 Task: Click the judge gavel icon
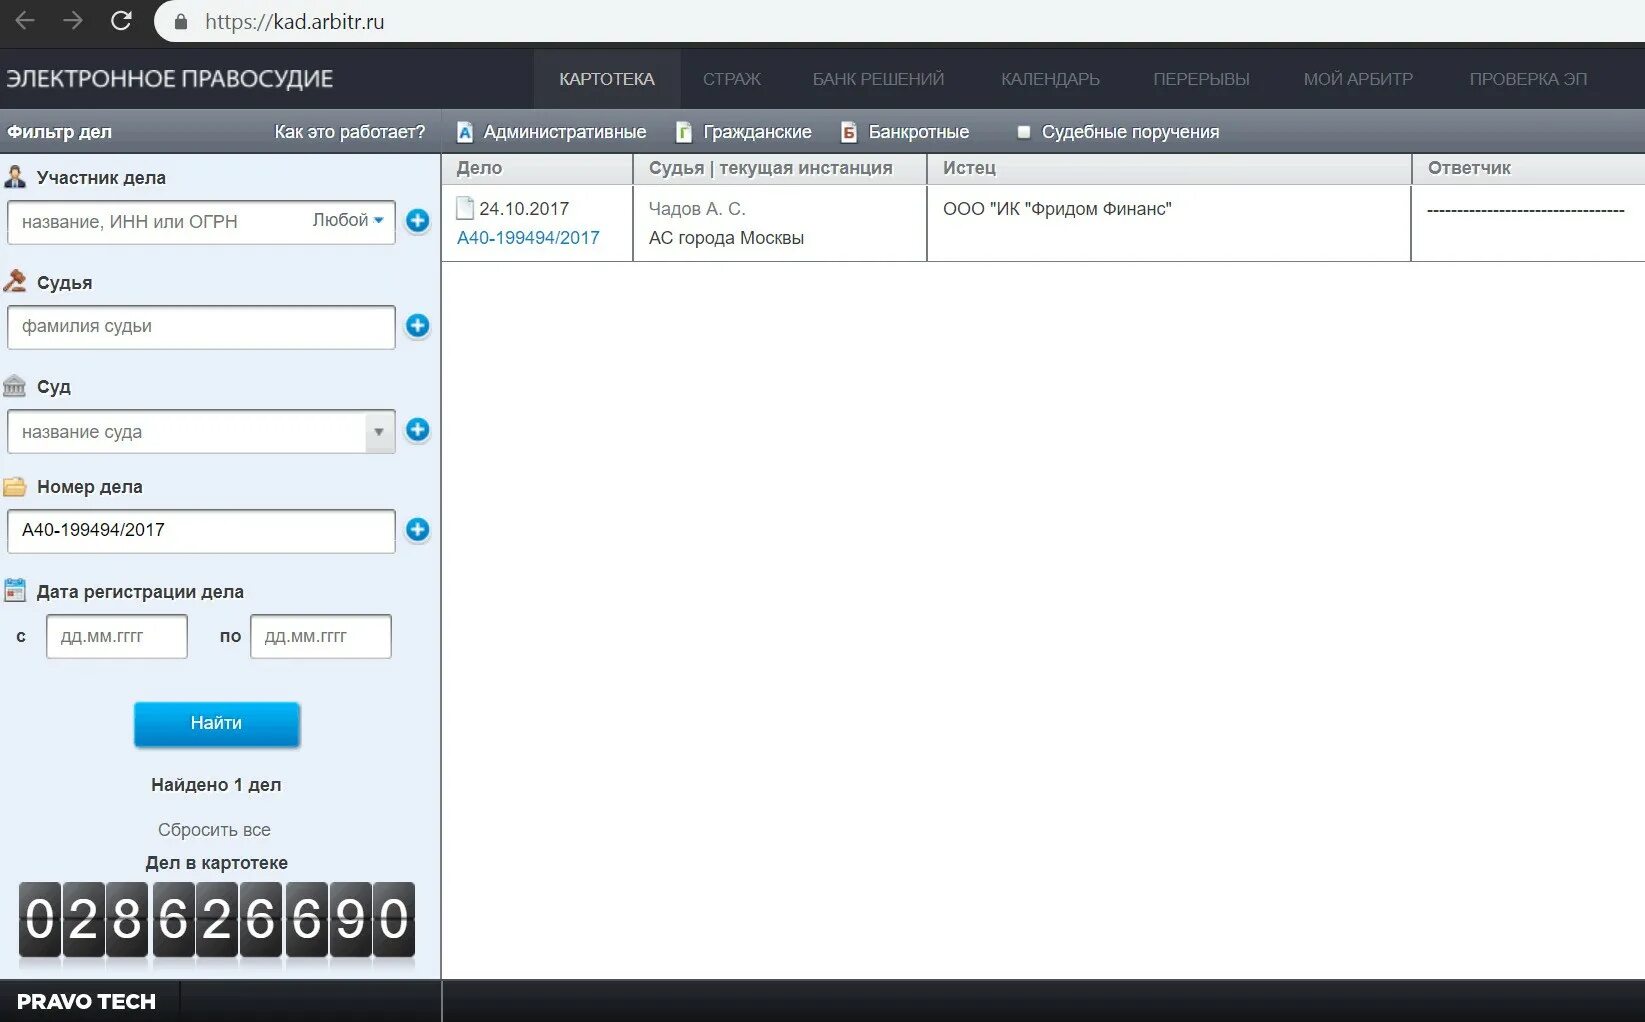15,281
